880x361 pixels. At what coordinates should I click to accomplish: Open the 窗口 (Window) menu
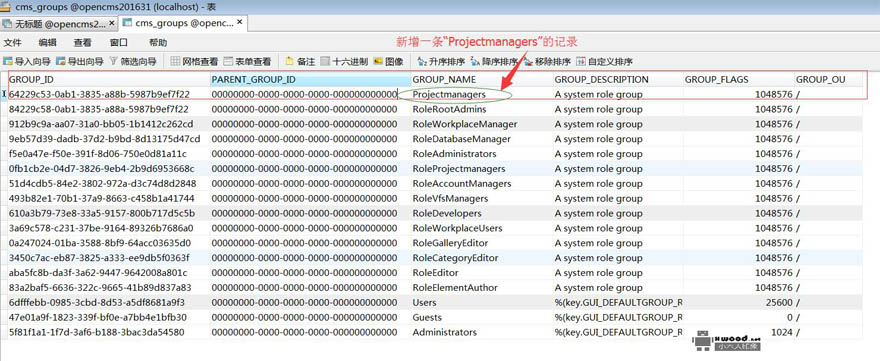click(118, 43)
